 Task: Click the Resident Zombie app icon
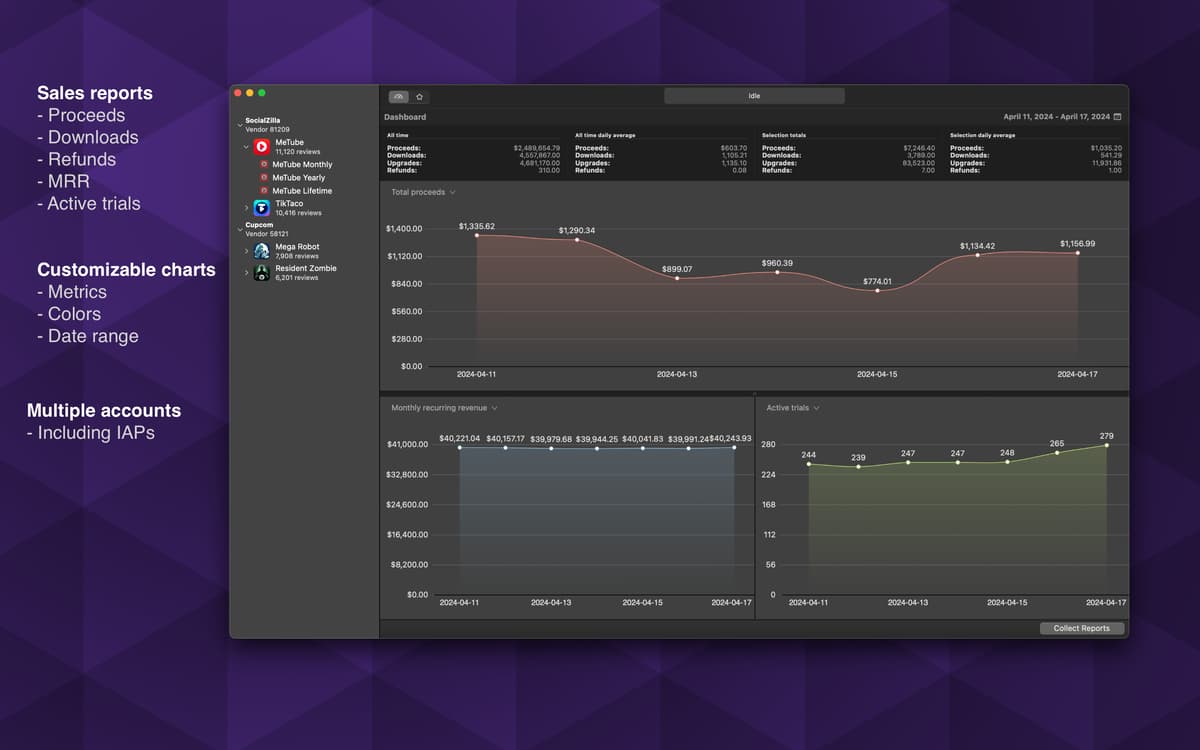(262, 273)
